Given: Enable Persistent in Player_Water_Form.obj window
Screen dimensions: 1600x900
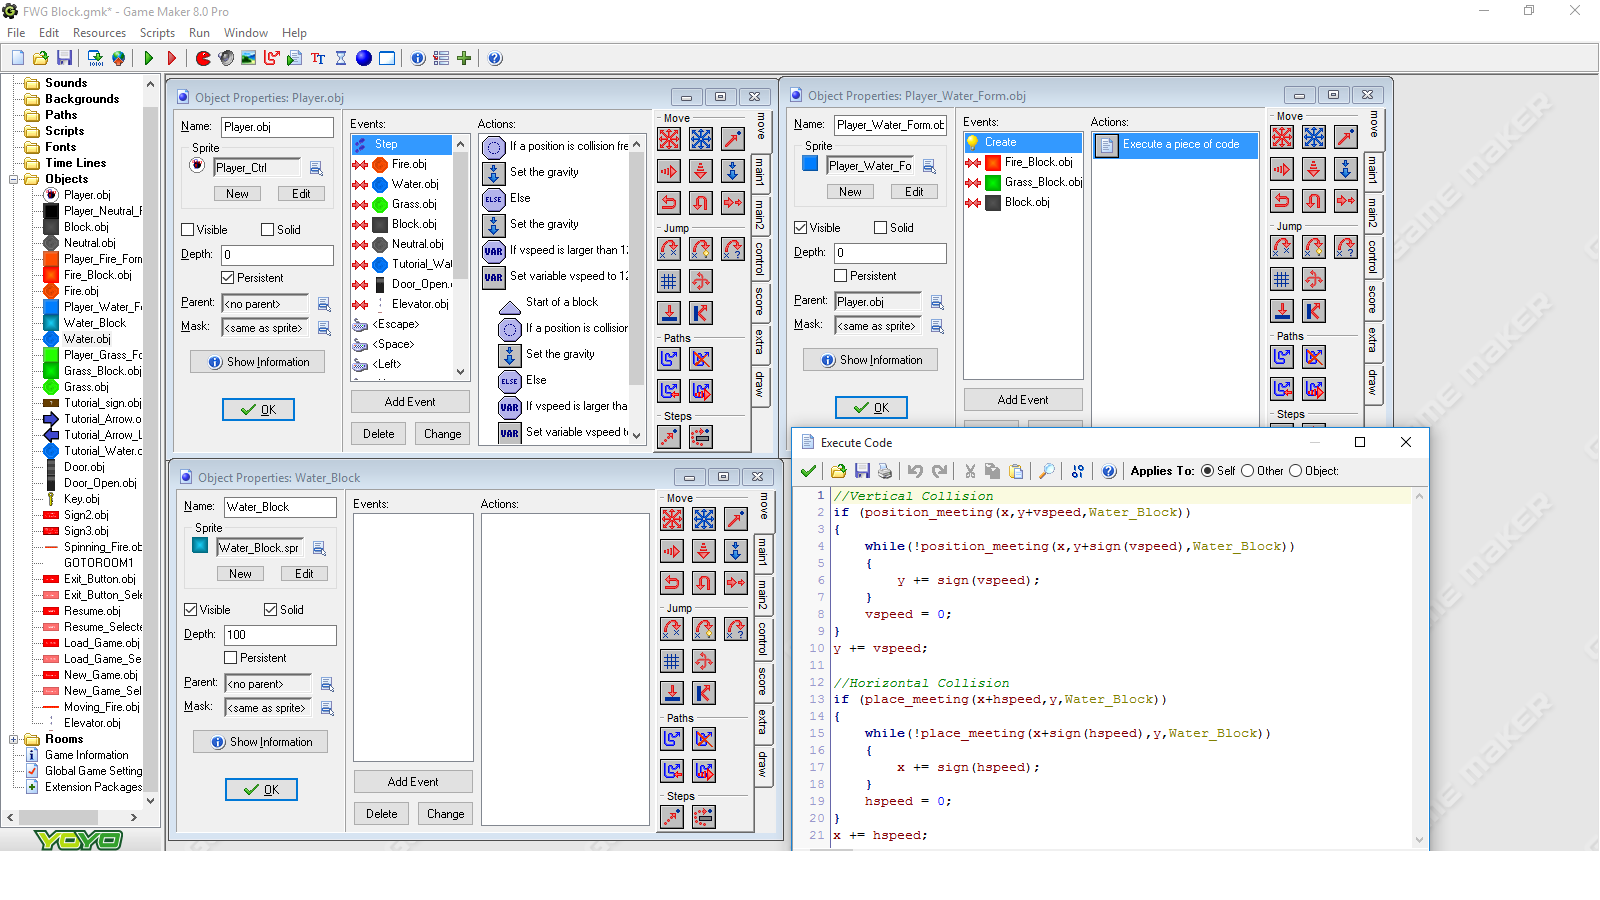Looking at the screenshot, I should pos(840,276).
